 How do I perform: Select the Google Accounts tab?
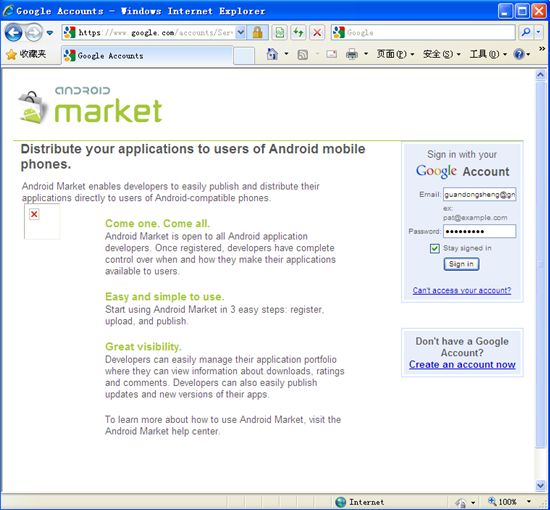click(x=147, y=55)
